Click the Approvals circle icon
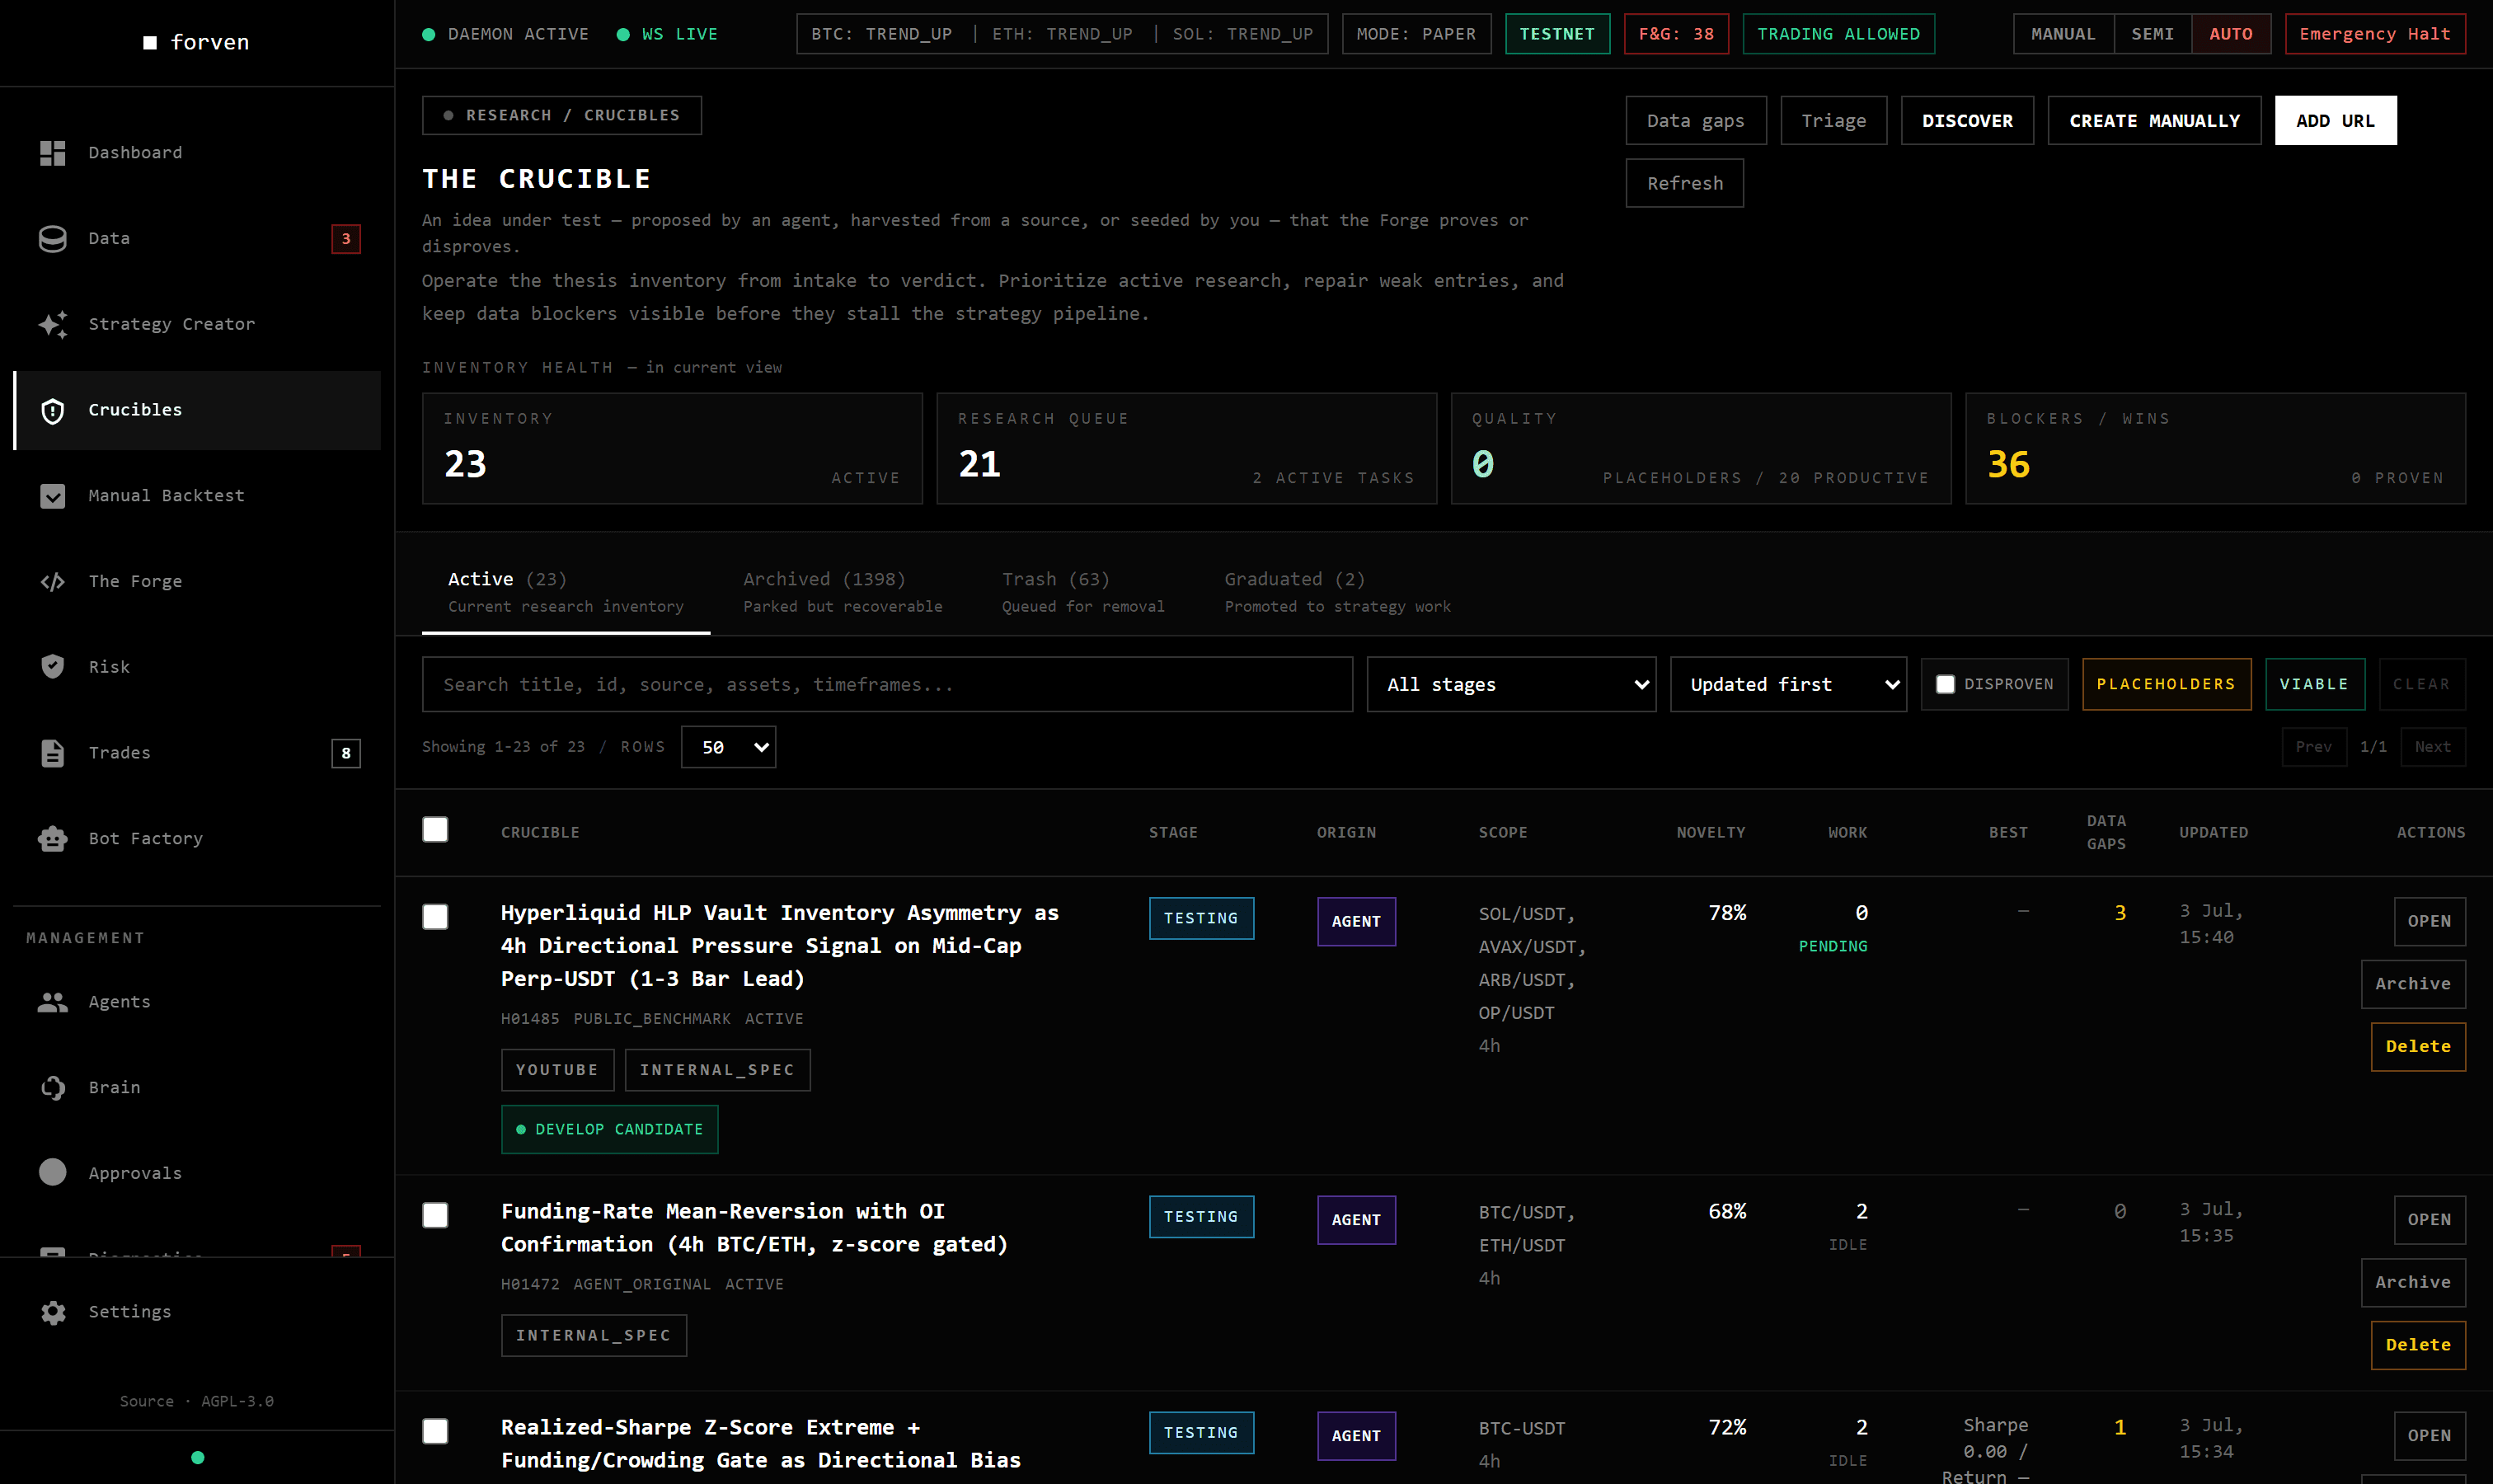The height and width of the screenshot is (1484, 2493). [x=52, y=1173]
